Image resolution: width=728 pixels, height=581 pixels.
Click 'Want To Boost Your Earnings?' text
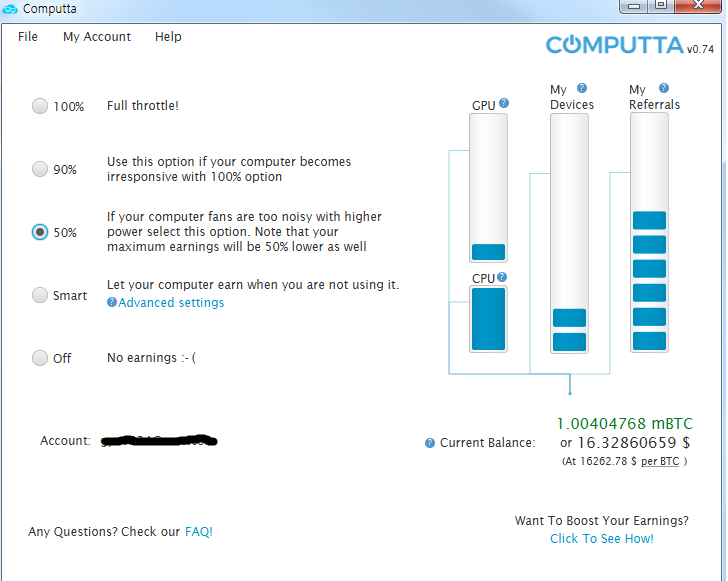(601, 521)
